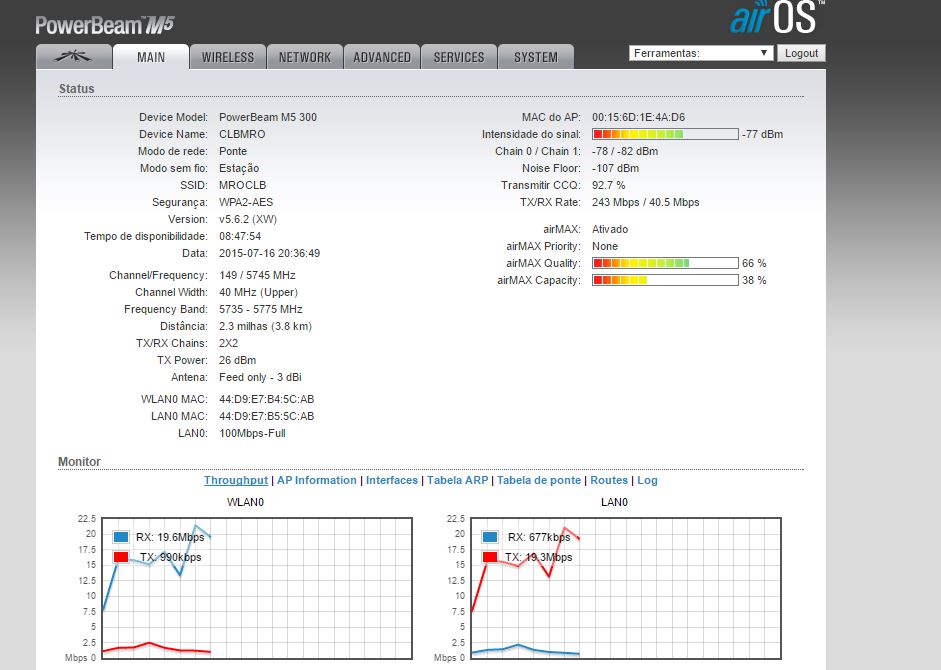This screenshot has width=941, height=670.
Task: Click network mode value Ponte
Action: click(233, 151)
